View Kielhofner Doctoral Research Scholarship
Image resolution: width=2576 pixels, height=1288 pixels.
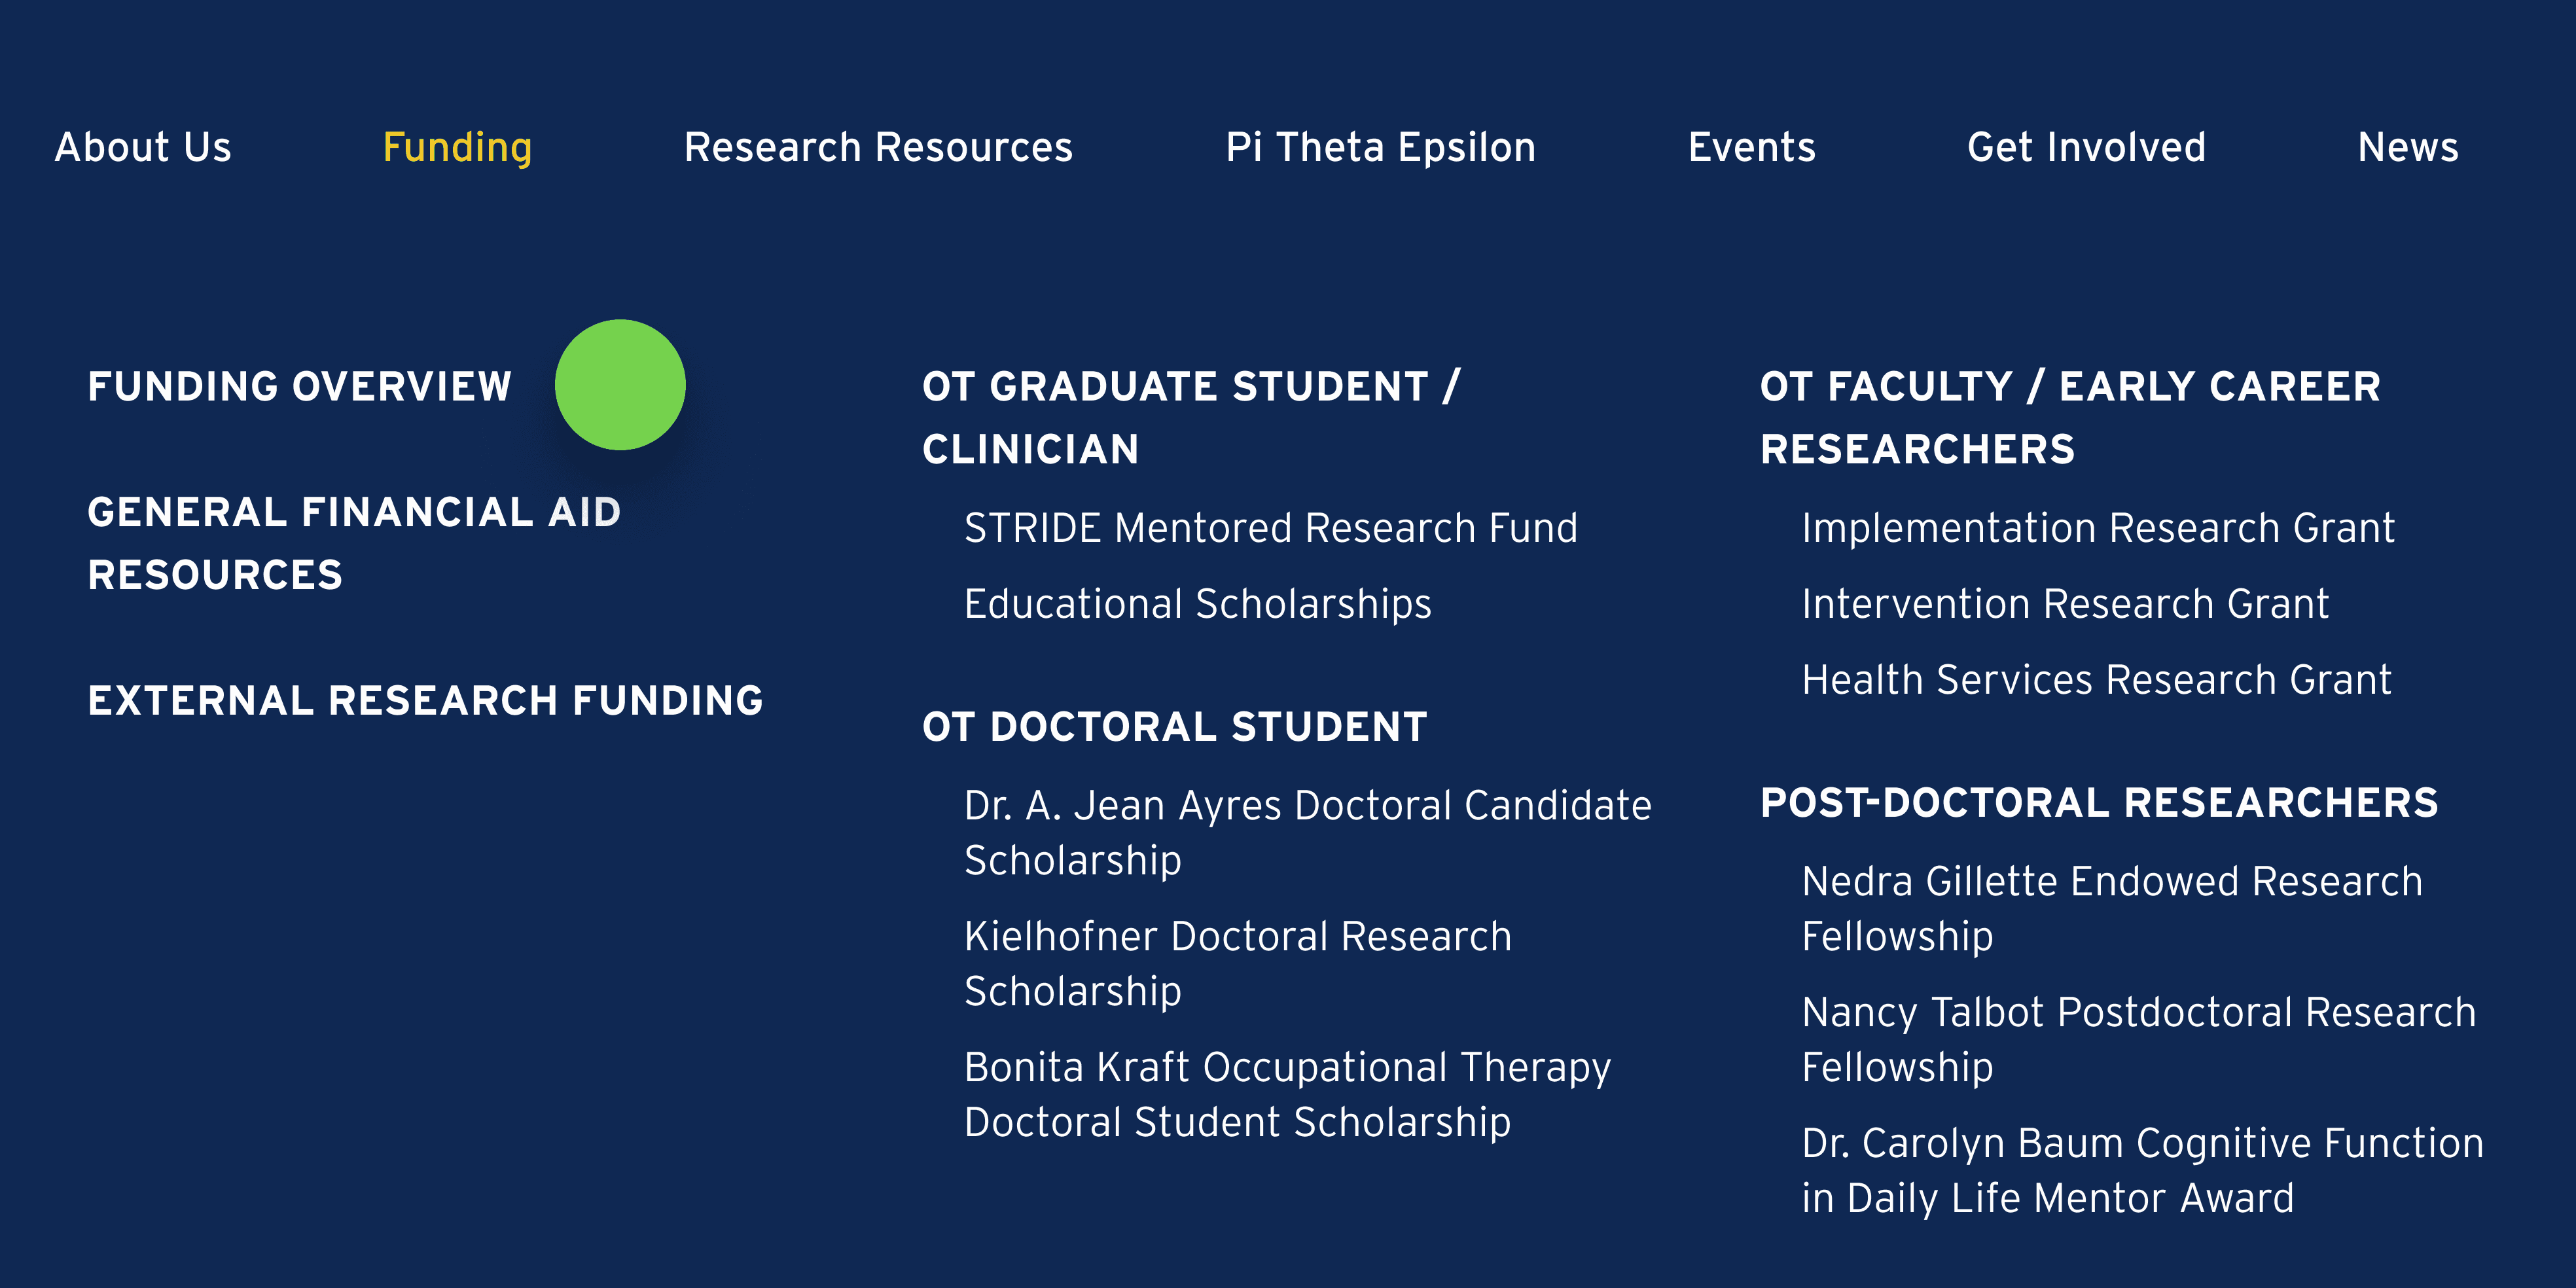pyautogui.click(x=1237, y=963)
